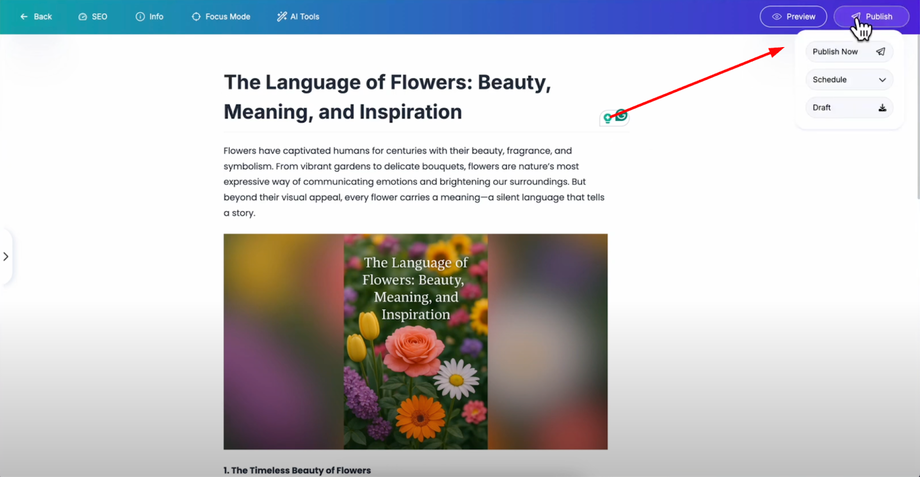
Task: Click the AI Tools magic wand icon
Action: pyautogui.click(x=282, y=17)
